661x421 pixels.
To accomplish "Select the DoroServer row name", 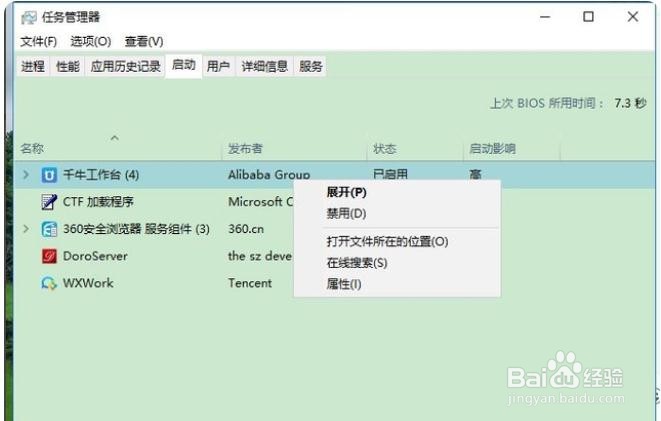I will 95,256.
